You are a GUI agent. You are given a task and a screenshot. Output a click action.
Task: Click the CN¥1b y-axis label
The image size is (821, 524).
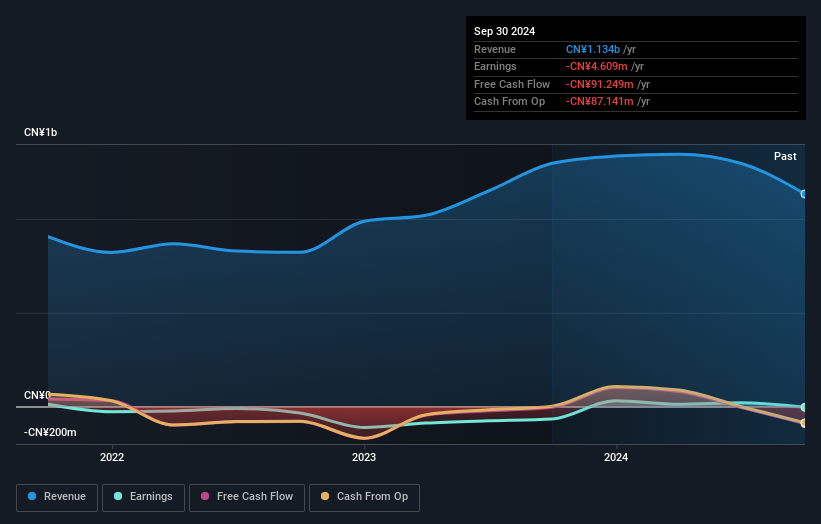pyautogui.click(x=40, y=132)
